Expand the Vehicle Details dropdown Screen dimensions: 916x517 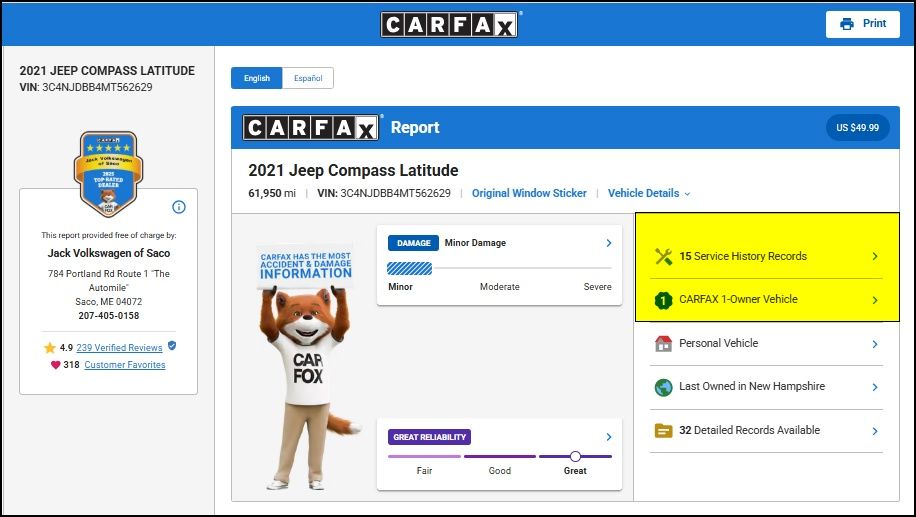point(649,193)
